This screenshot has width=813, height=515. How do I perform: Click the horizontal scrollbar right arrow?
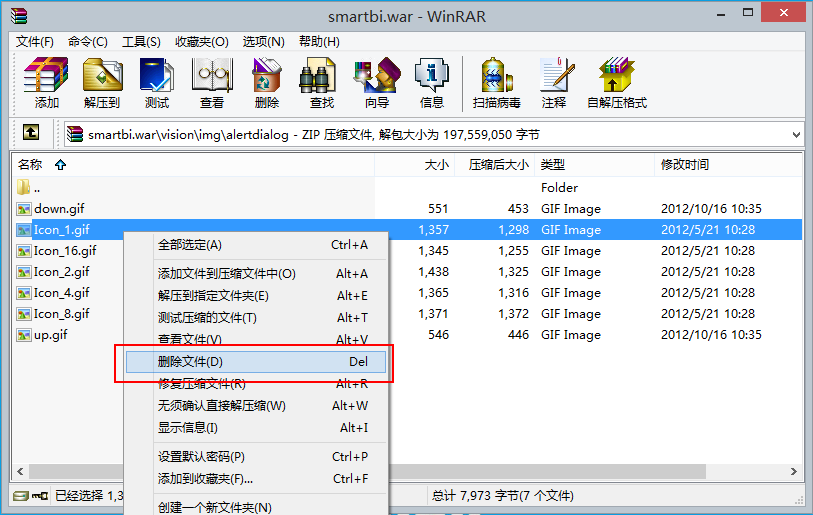point(794,471)
